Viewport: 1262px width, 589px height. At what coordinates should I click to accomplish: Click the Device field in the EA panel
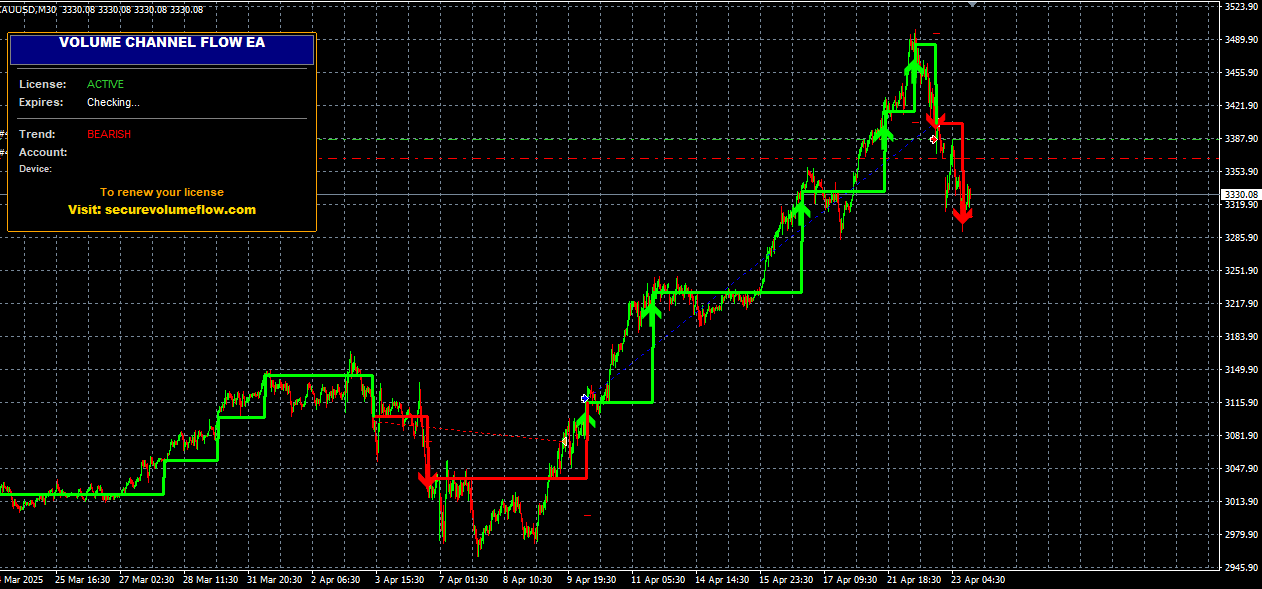click(38, 169)
